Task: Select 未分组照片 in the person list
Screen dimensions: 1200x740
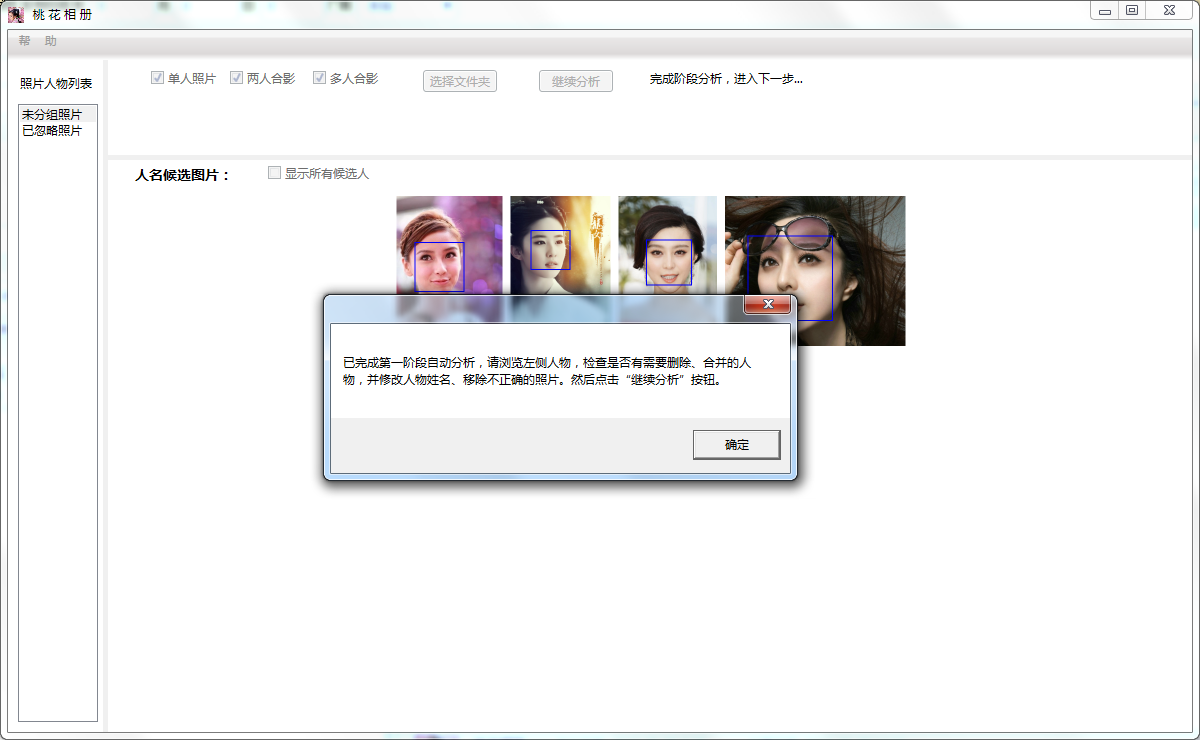Action: click(x=57, y=115)
